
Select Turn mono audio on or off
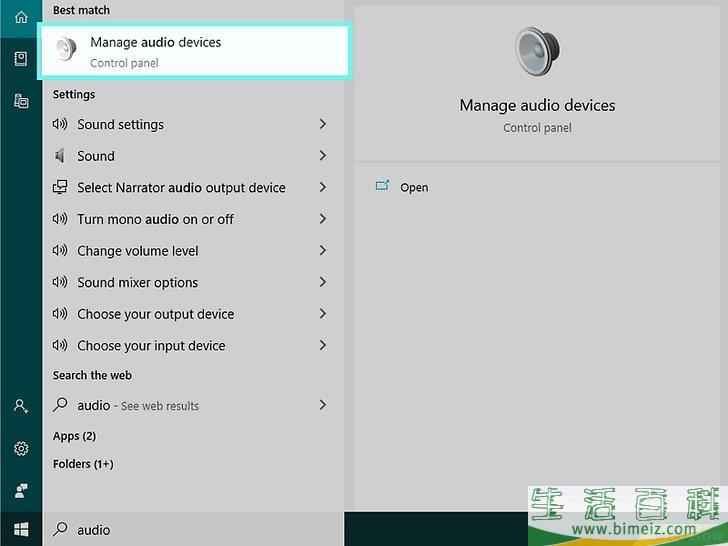(155, 219)
